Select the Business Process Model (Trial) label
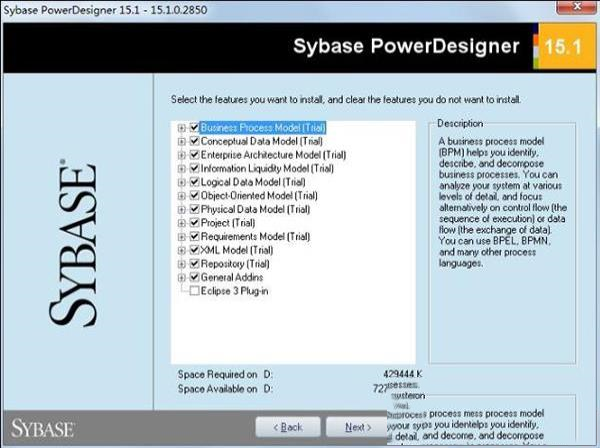Viewport: 600px width, 448px height. point(263,127)
